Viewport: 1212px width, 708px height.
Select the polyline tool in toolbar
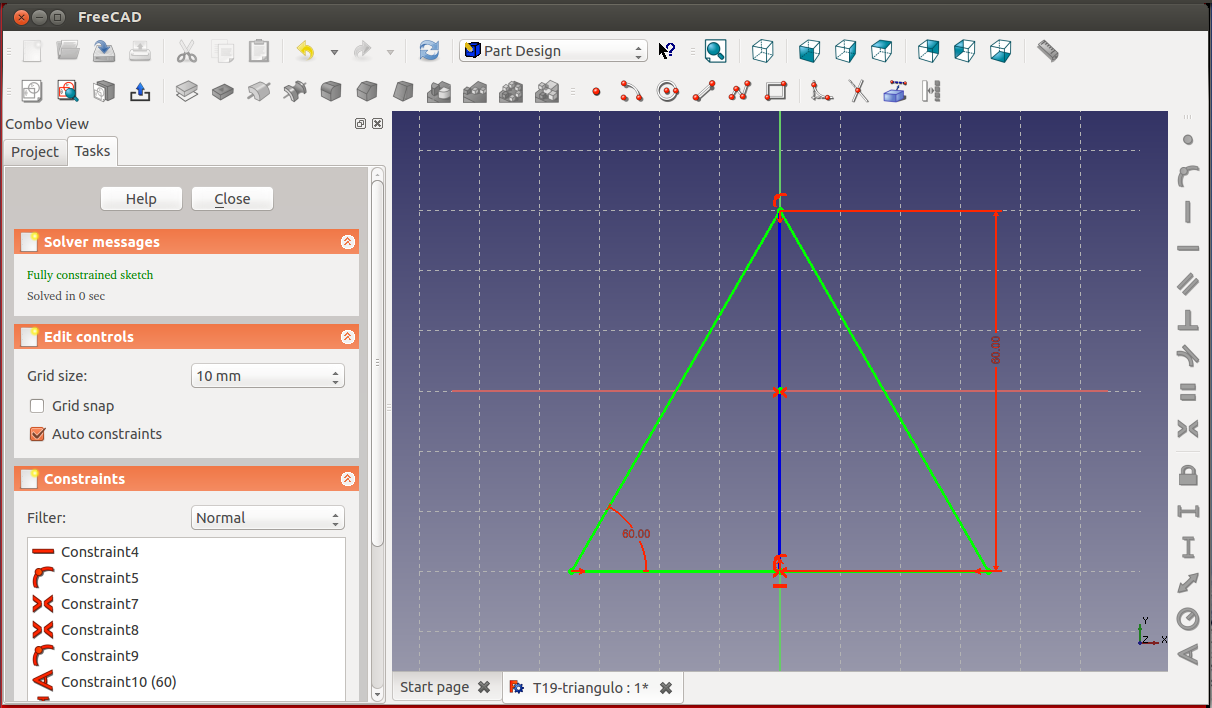[x=740, y=92]
